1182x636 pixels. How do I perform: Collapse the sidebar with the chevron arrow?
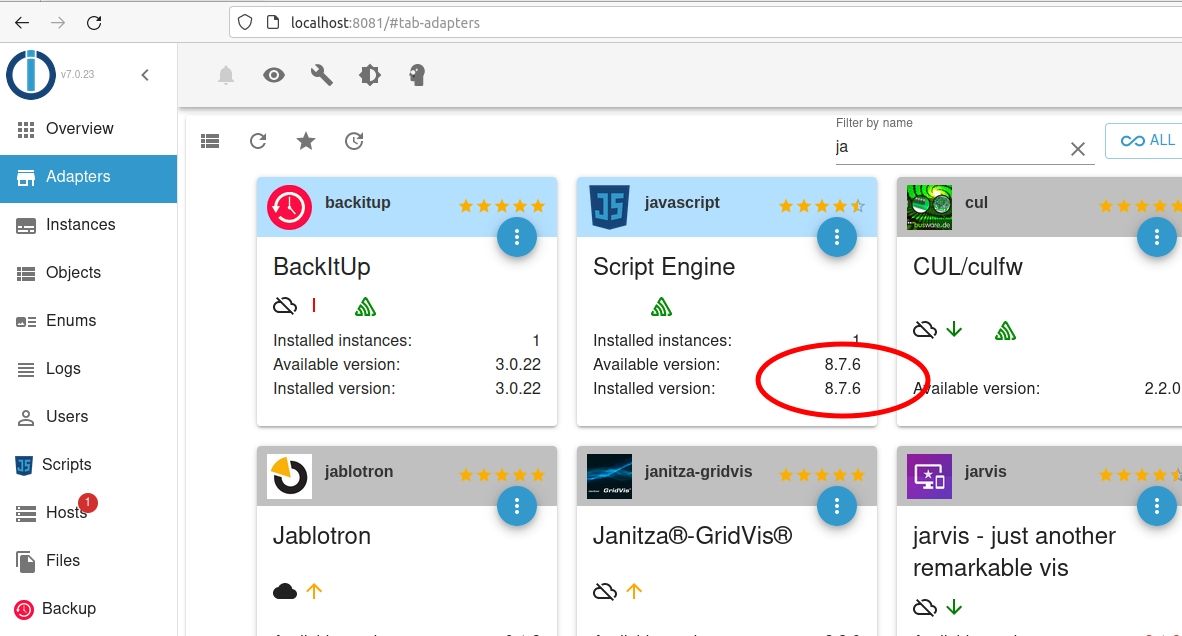[x=145, y=75]
